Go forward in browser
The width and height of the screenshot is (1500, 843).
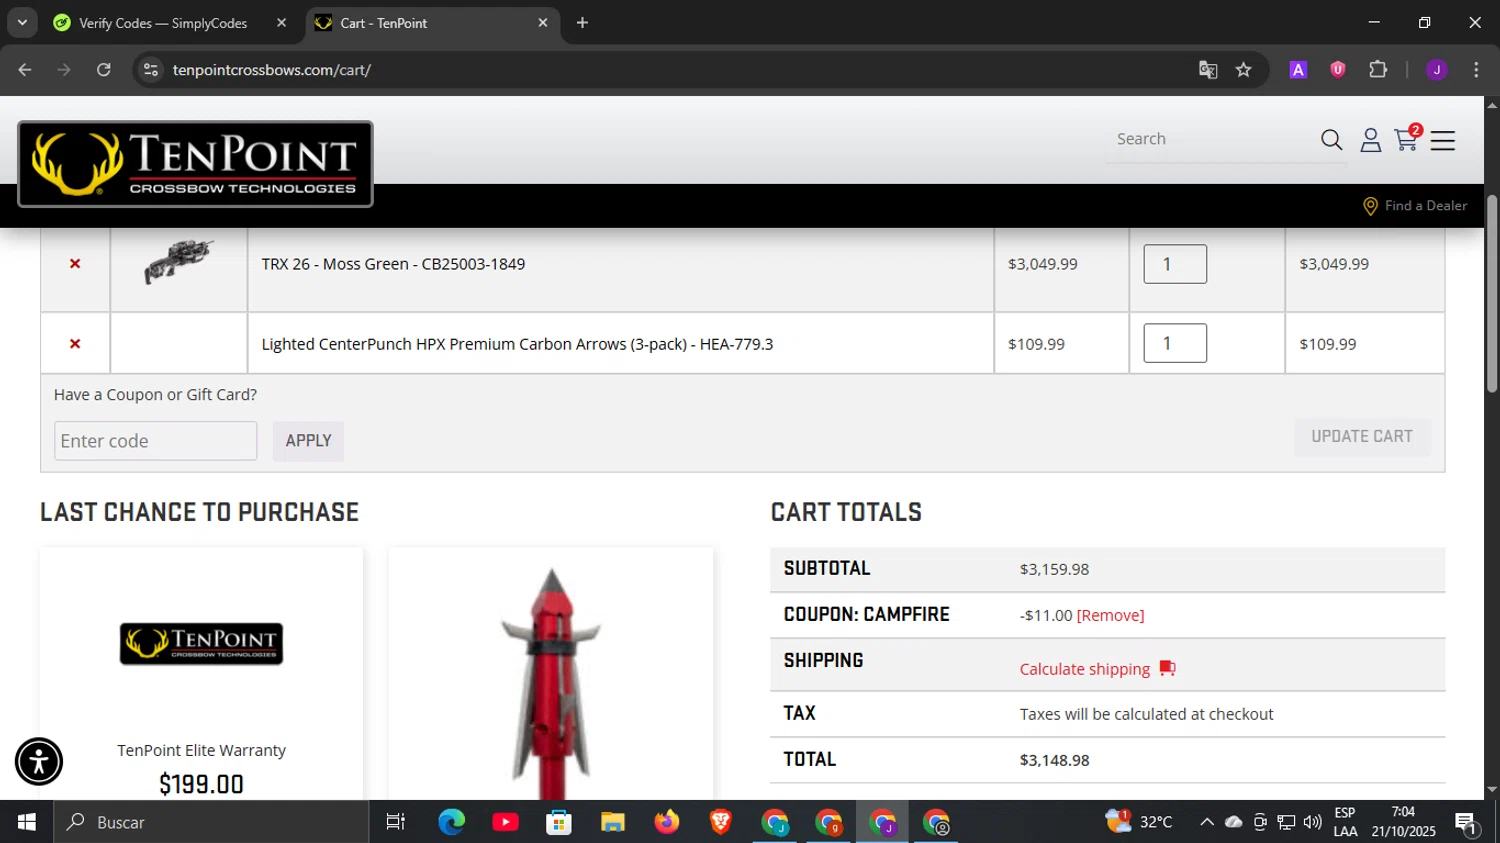64,70
